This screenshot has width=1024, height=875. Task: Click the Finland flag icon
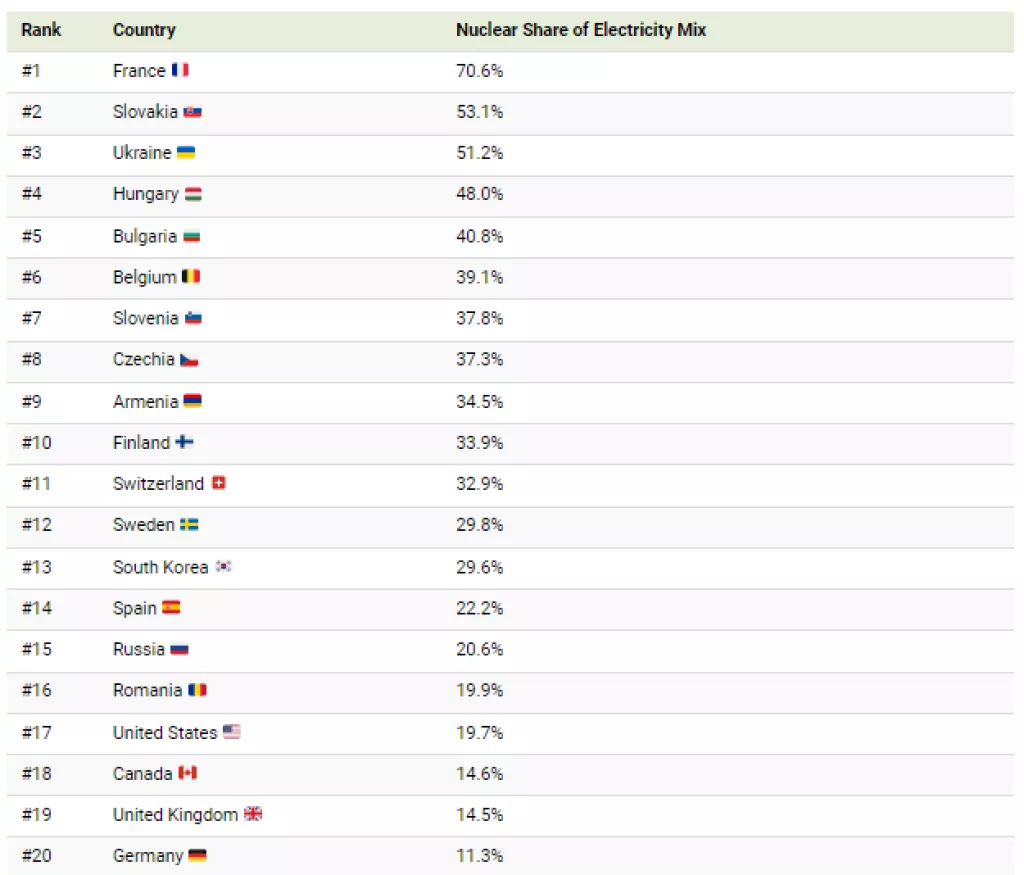click(x=184, y=442)
